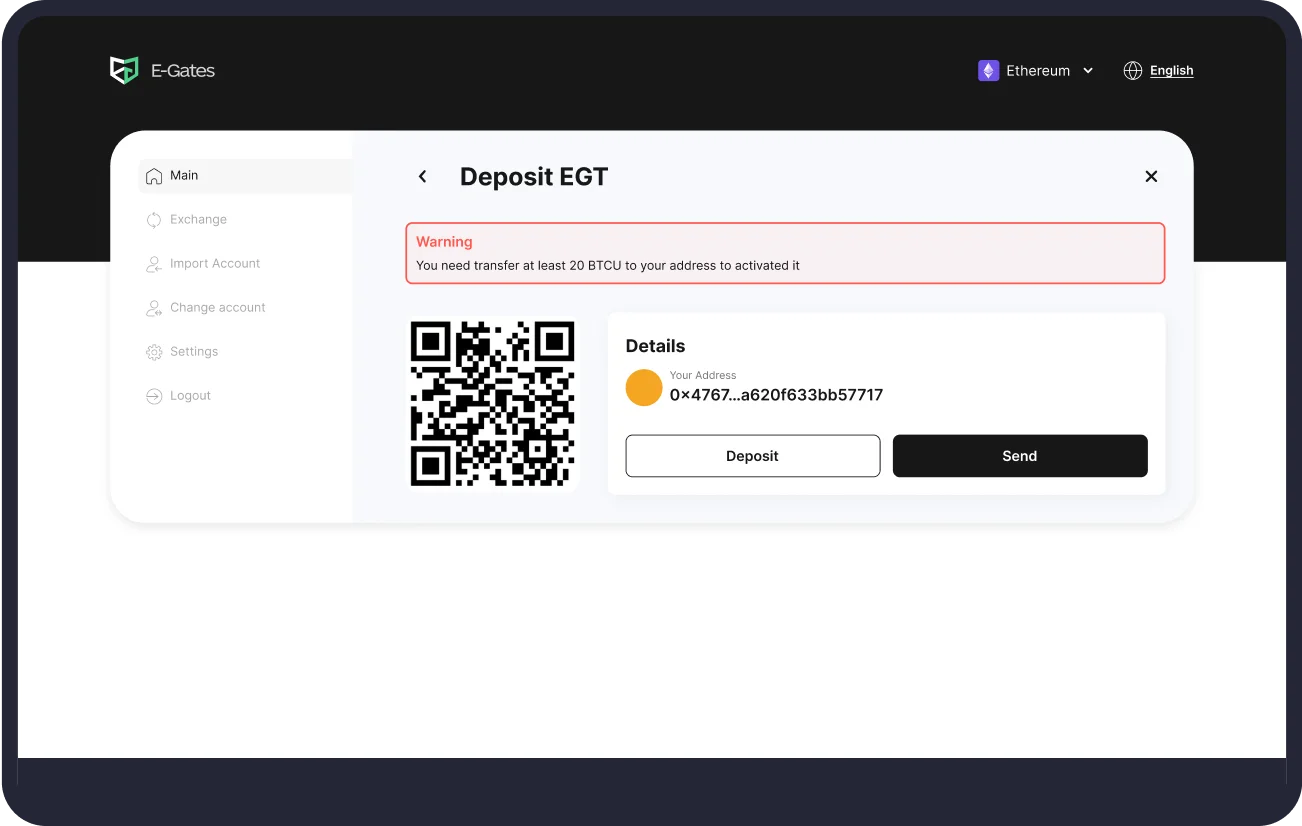Click the Exchange arrows icon

tap(154, 220)
